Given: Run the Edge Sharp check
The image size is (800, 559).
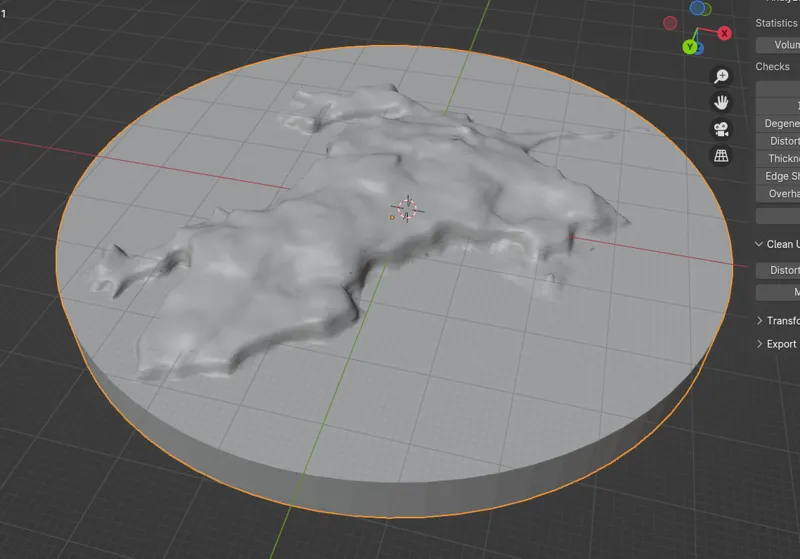Looking at the screenshot, I should 778,176.
